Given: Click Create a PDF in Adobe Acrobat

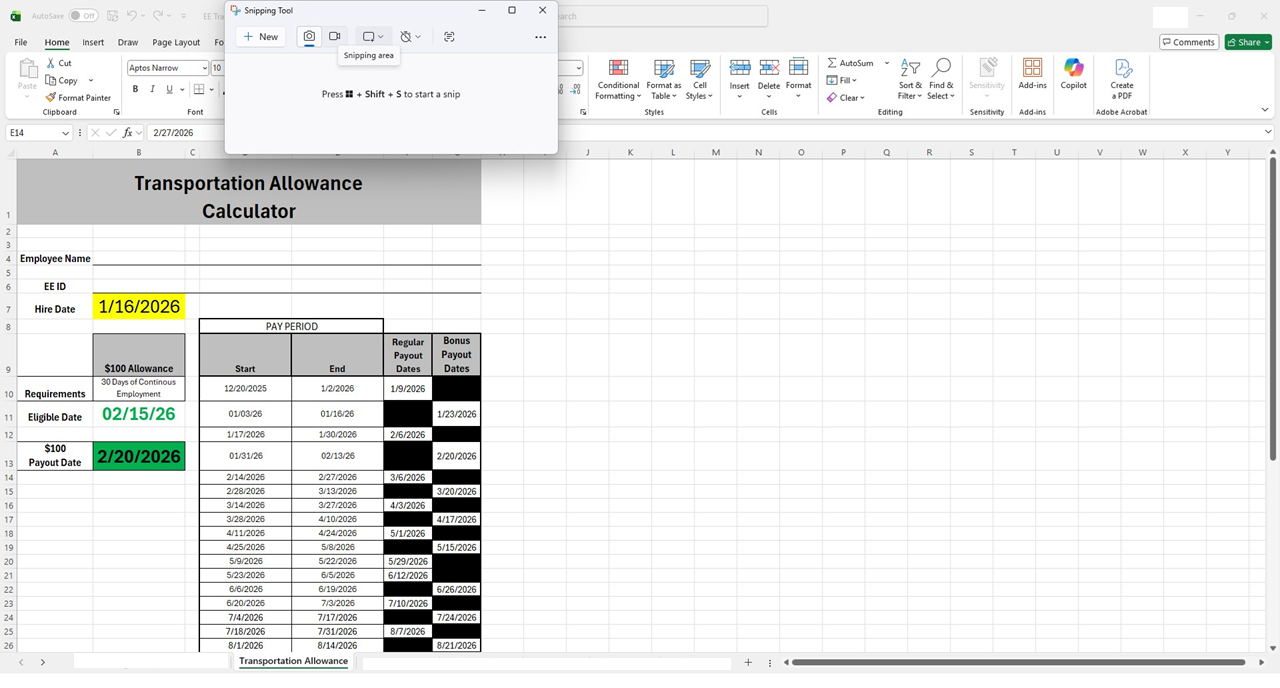Looking at the screenshot, I should tap(1122, 78).
